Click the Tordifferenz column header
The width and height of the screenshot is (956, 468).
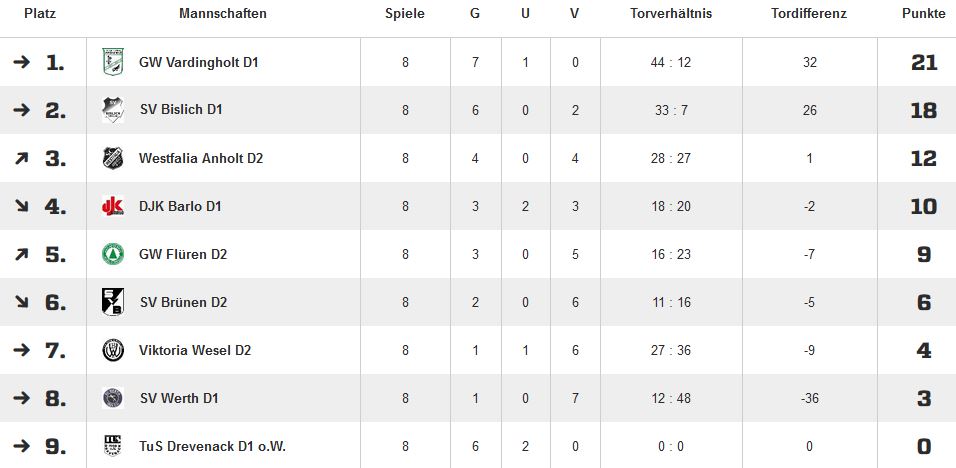[x=809, y=13]
